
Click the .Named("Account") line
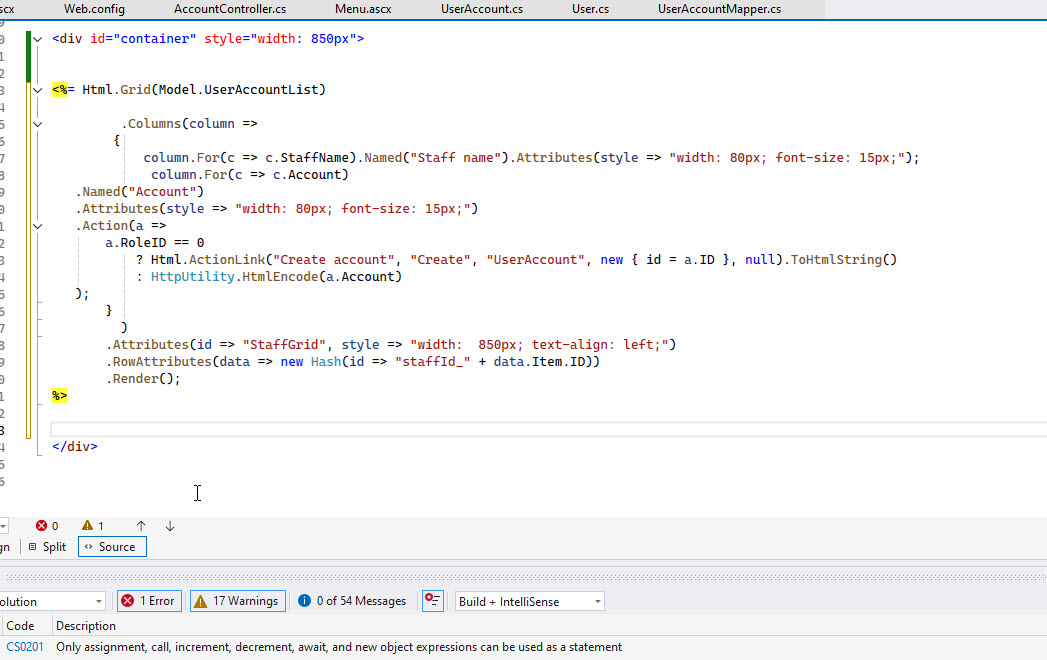[140, 192]
